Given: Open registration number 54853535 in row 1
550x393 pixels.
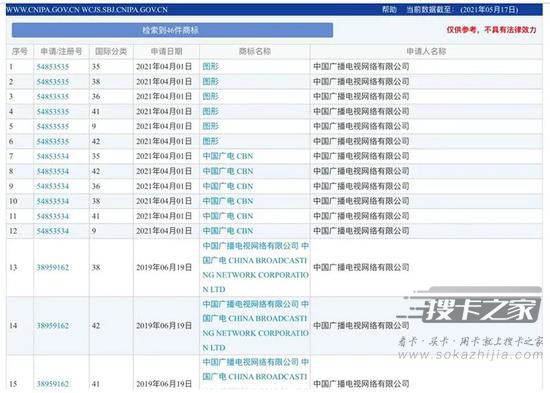Looking at the screenshot, I should click(53, 67).
